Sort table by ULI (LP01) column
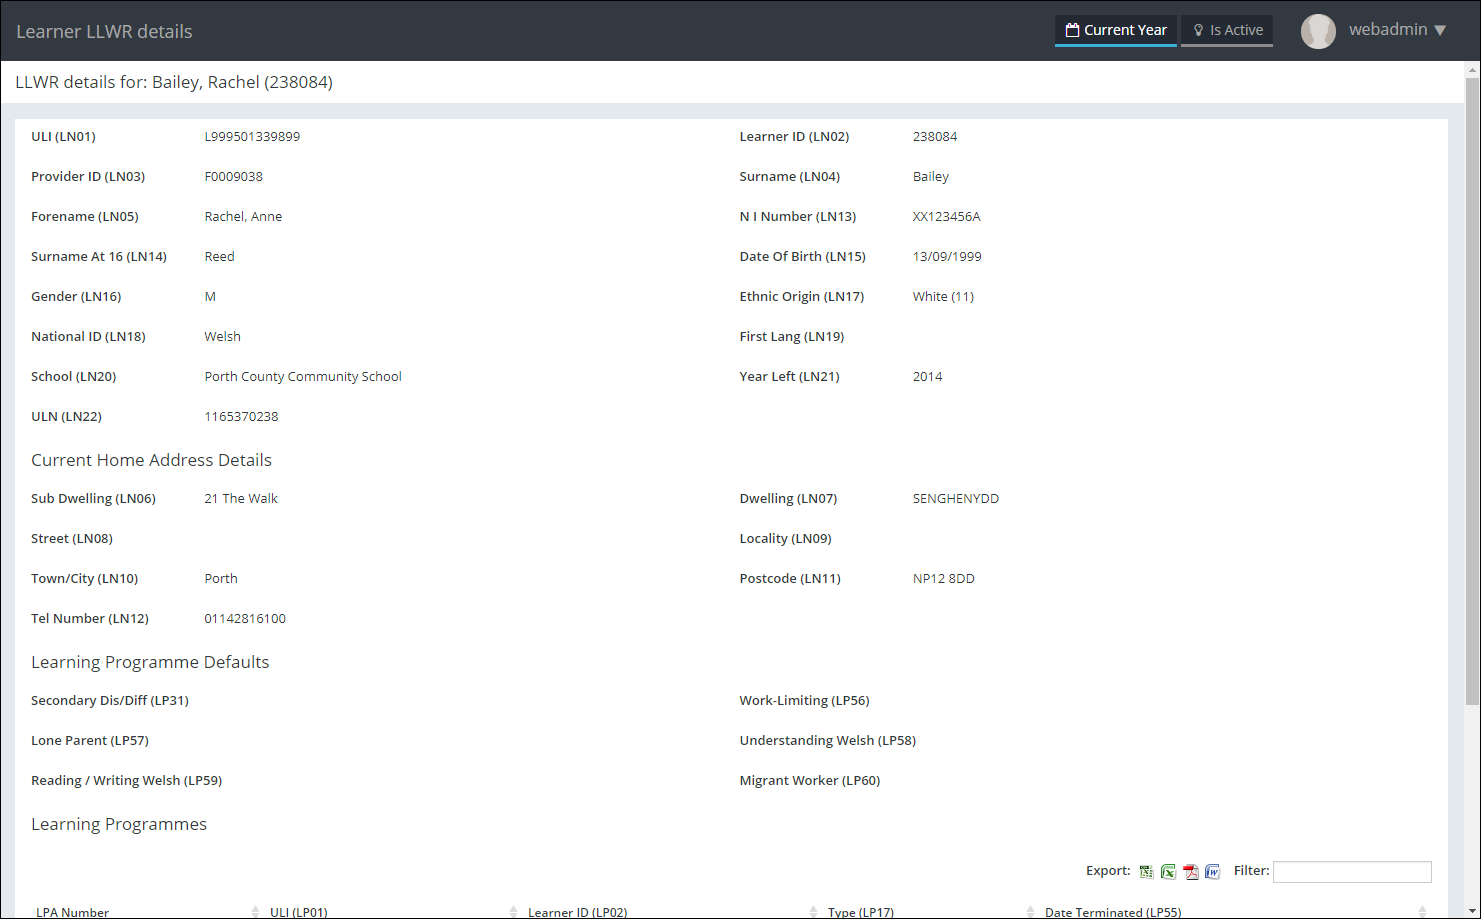1481x919 pixels. pyautogui.click(x=393, y=912)
